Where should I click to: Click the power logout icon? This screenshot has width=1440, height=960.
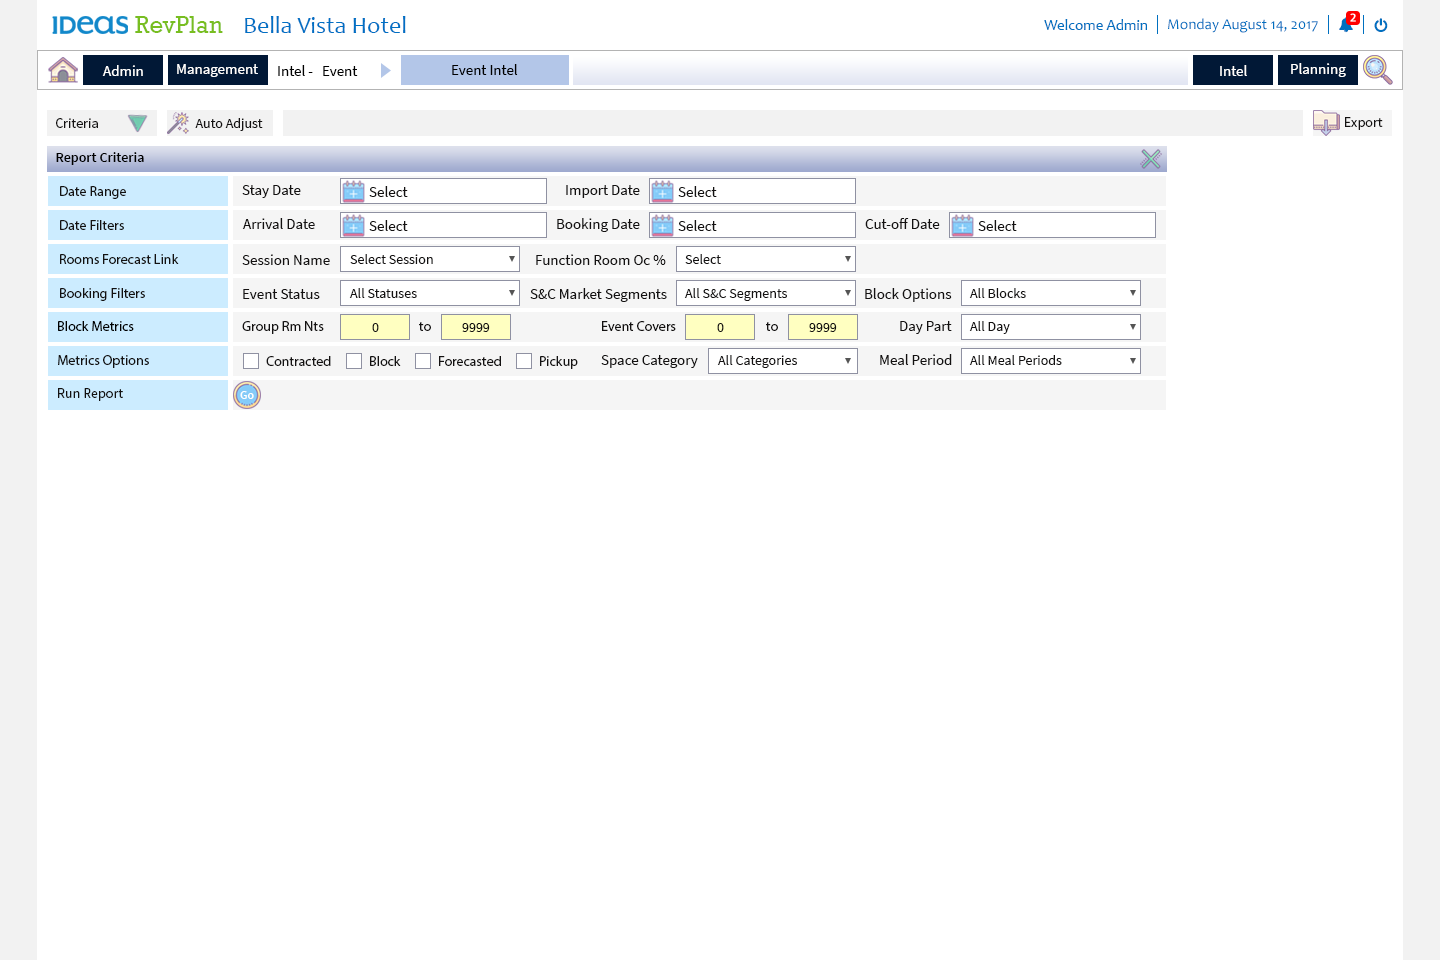click(1381, 25)
